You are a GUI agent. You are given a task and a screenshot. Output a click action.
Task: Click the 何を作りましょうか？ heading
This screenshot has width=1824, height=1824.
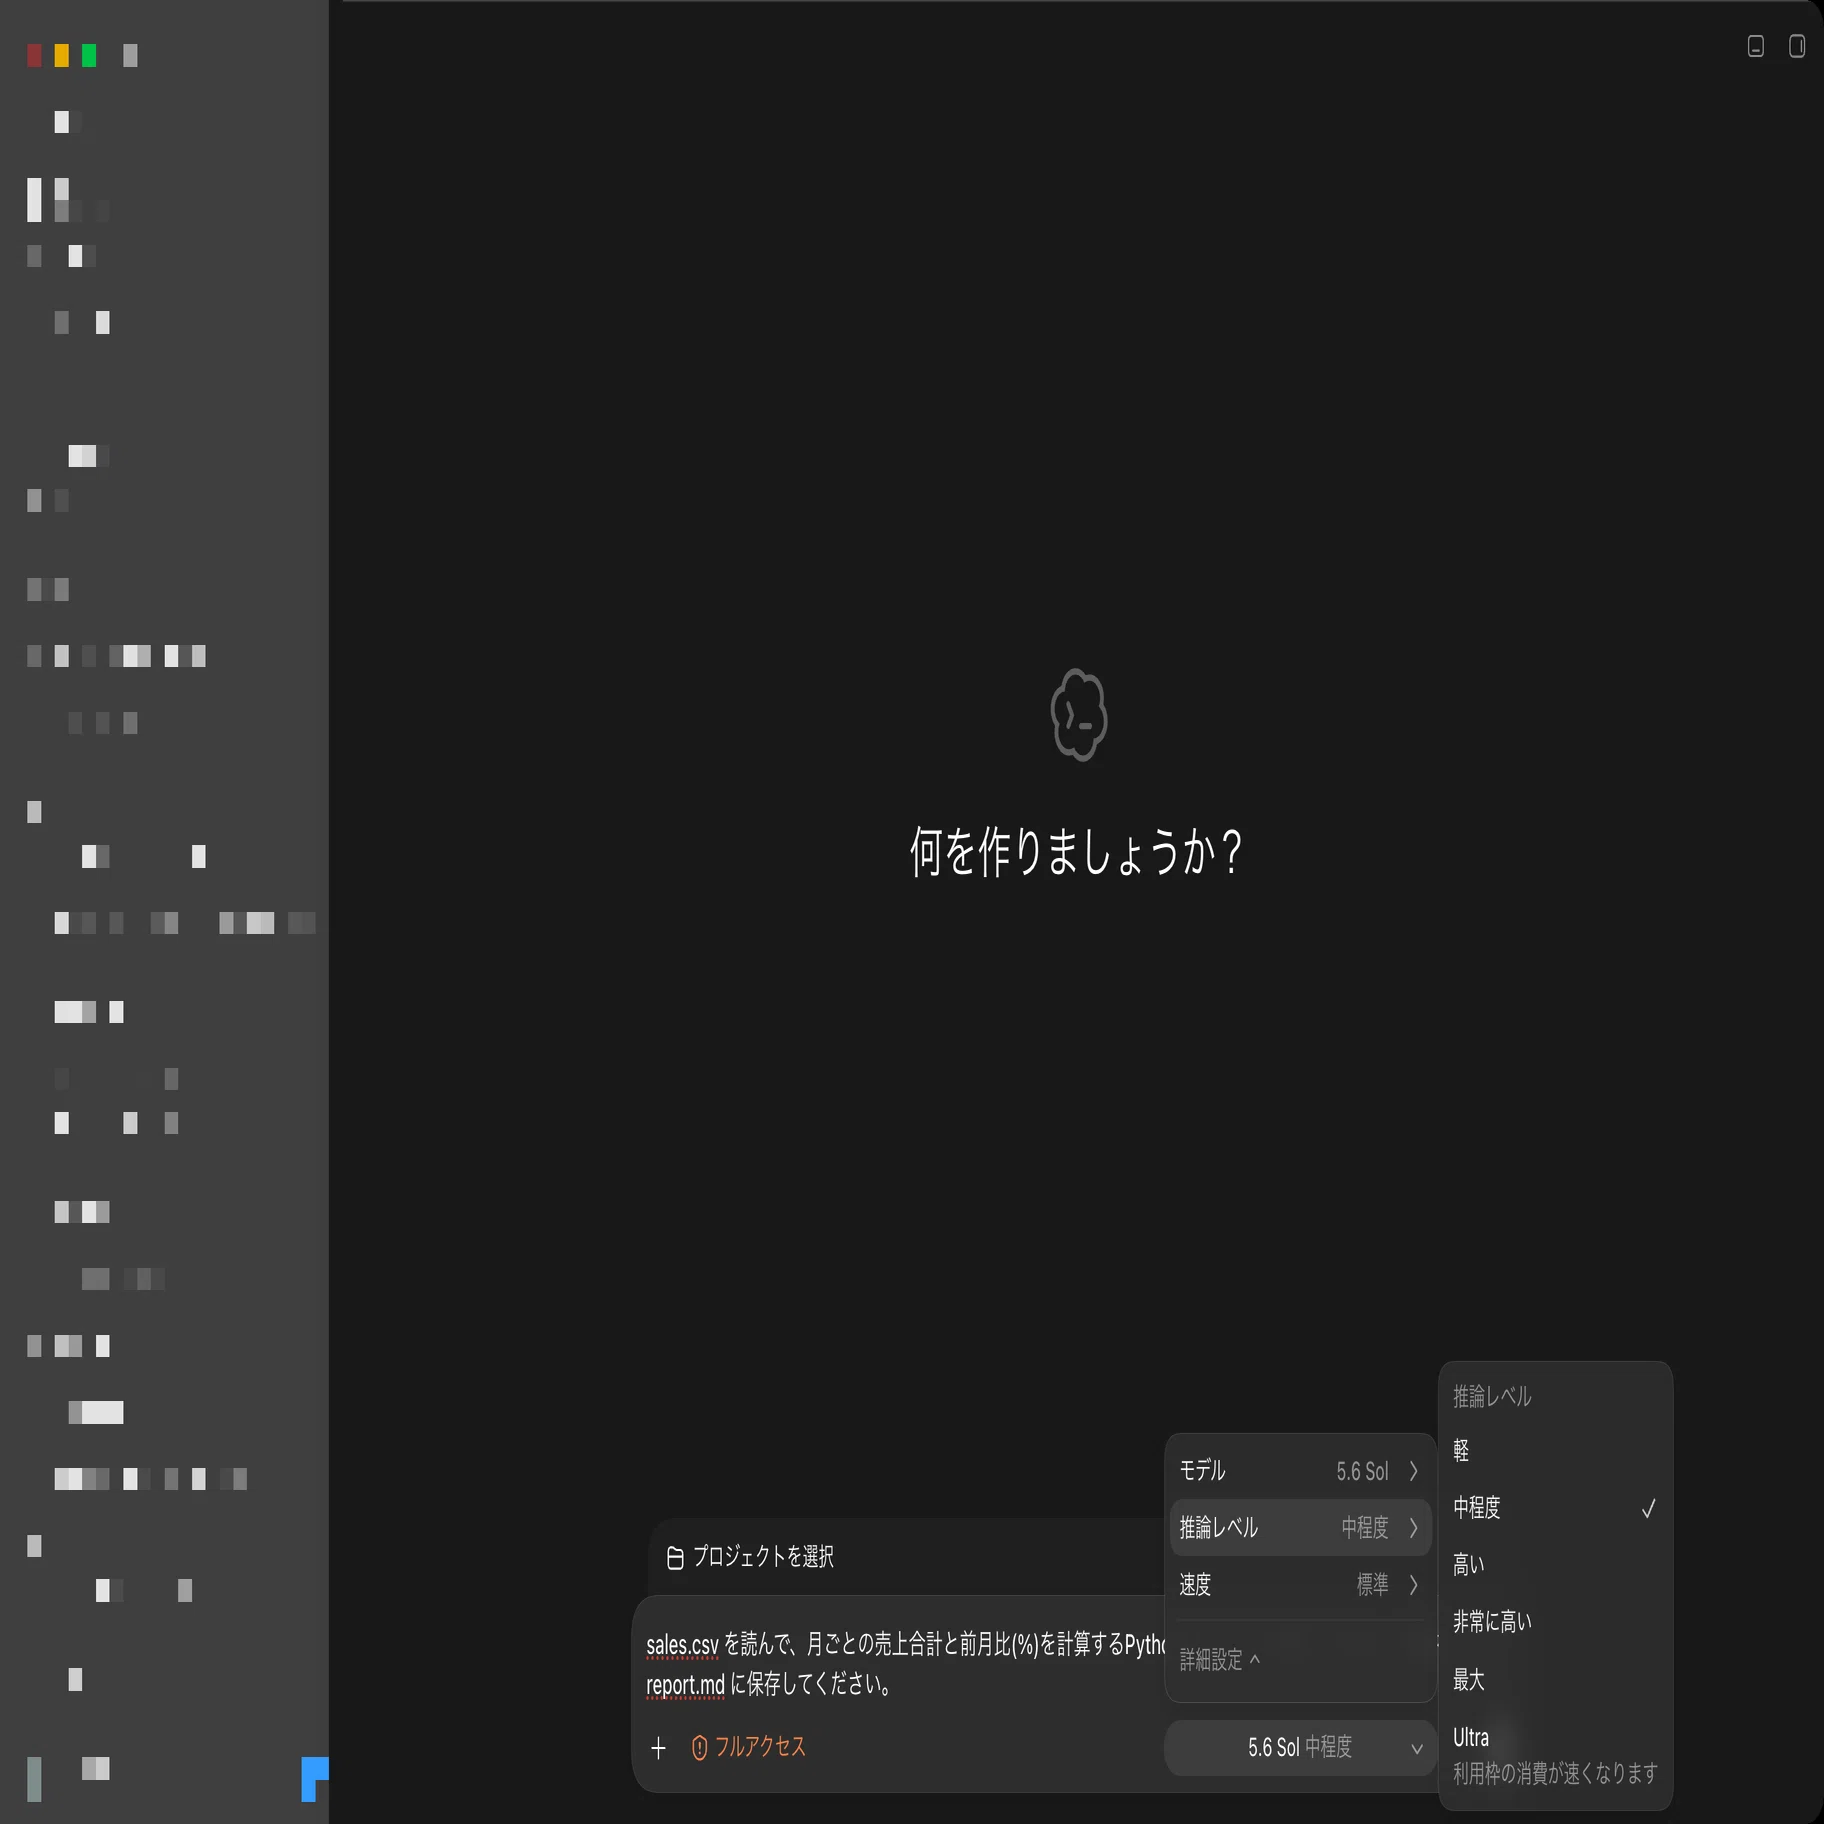(x=1077, y=853)
